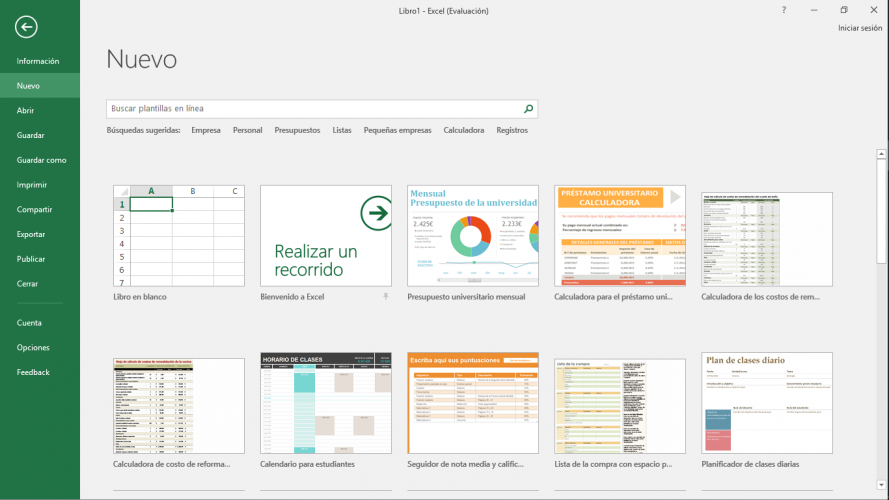Open the Compartir page

40,210
